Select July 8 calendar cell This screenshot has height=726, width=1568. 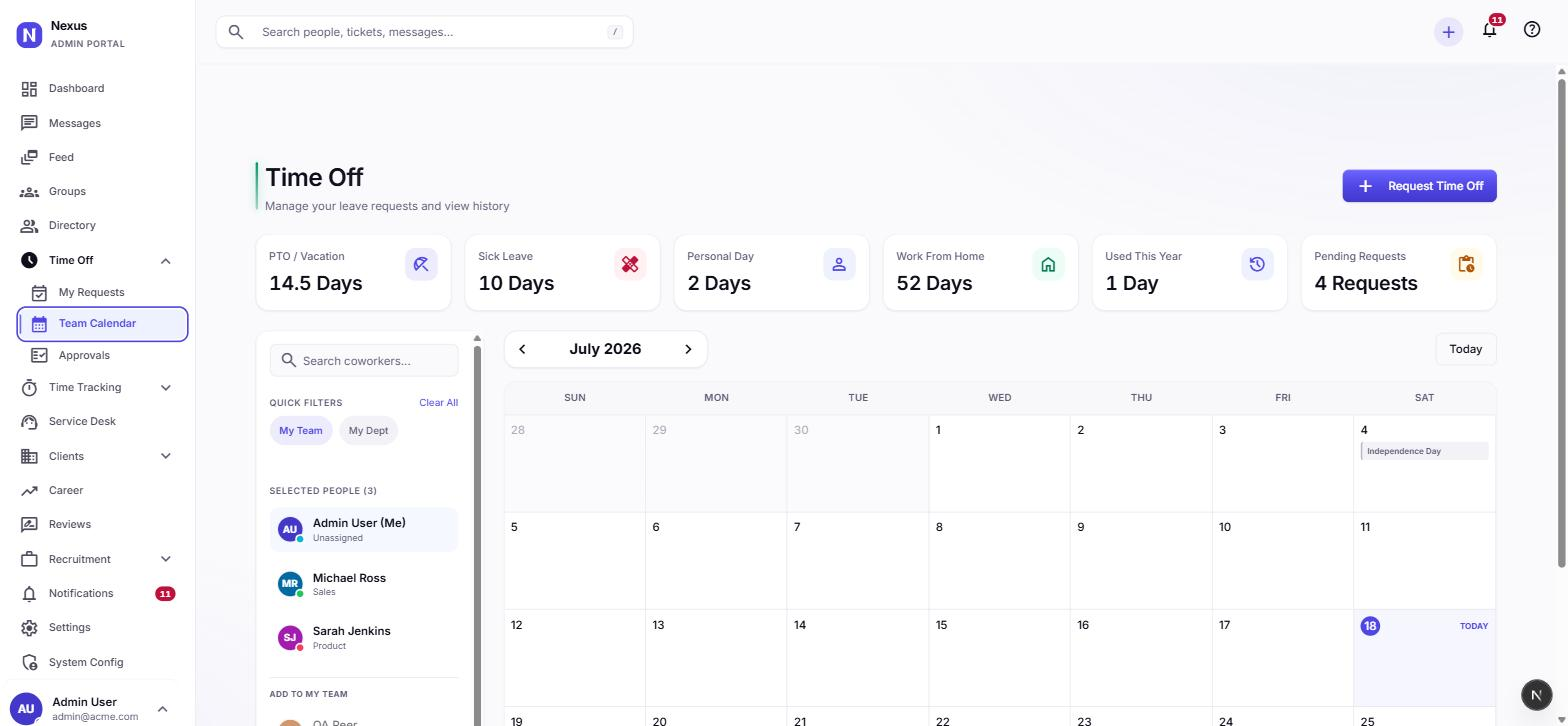click(x=999, y=561)
